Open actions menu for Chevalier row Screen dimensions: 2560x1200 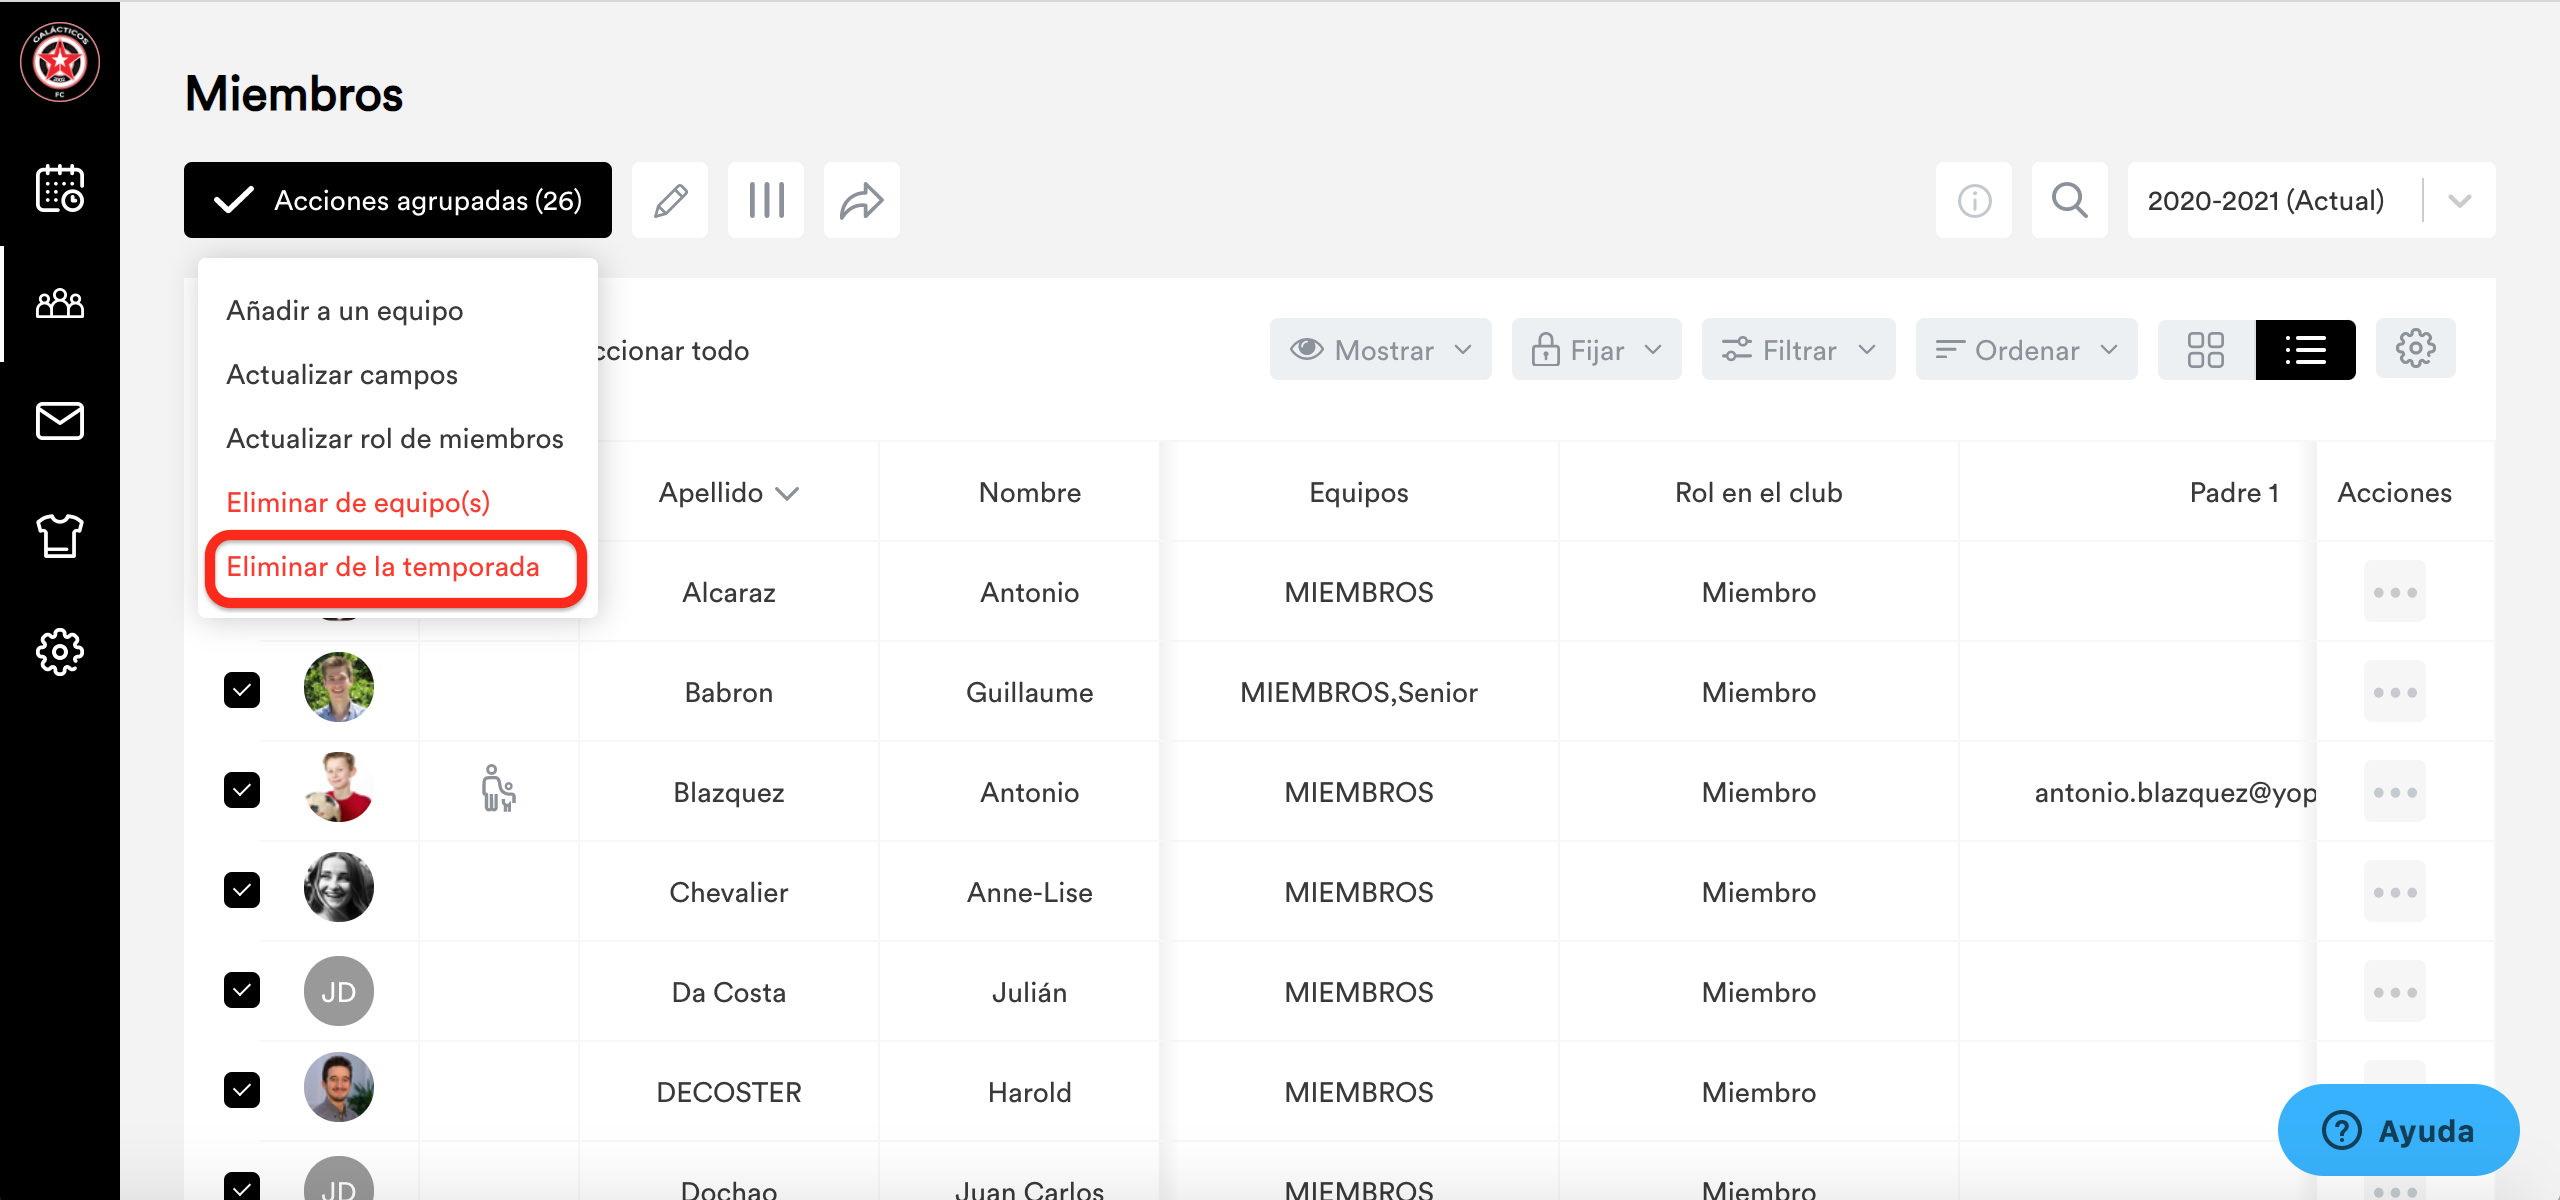(x=2395, y=892)
